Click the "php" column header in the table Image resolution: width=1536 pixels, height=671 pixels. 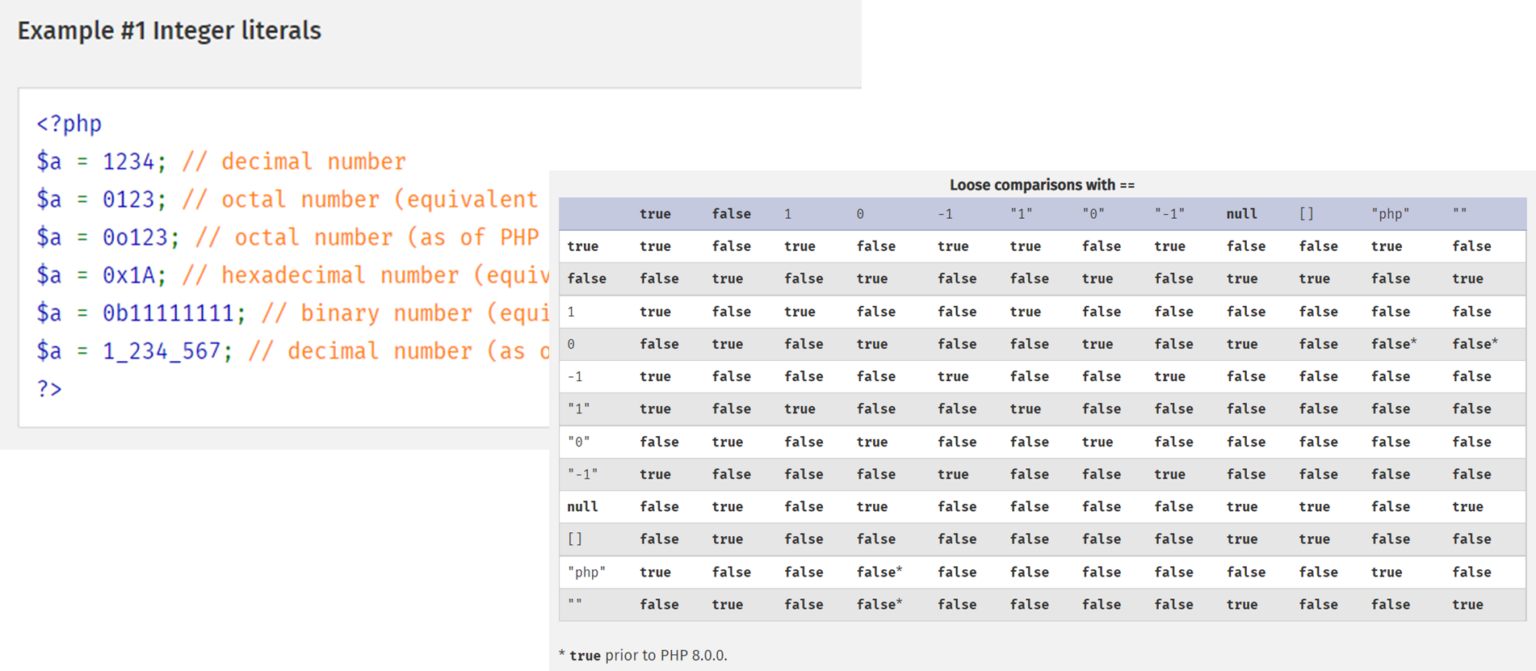[x=1390, y=214]
